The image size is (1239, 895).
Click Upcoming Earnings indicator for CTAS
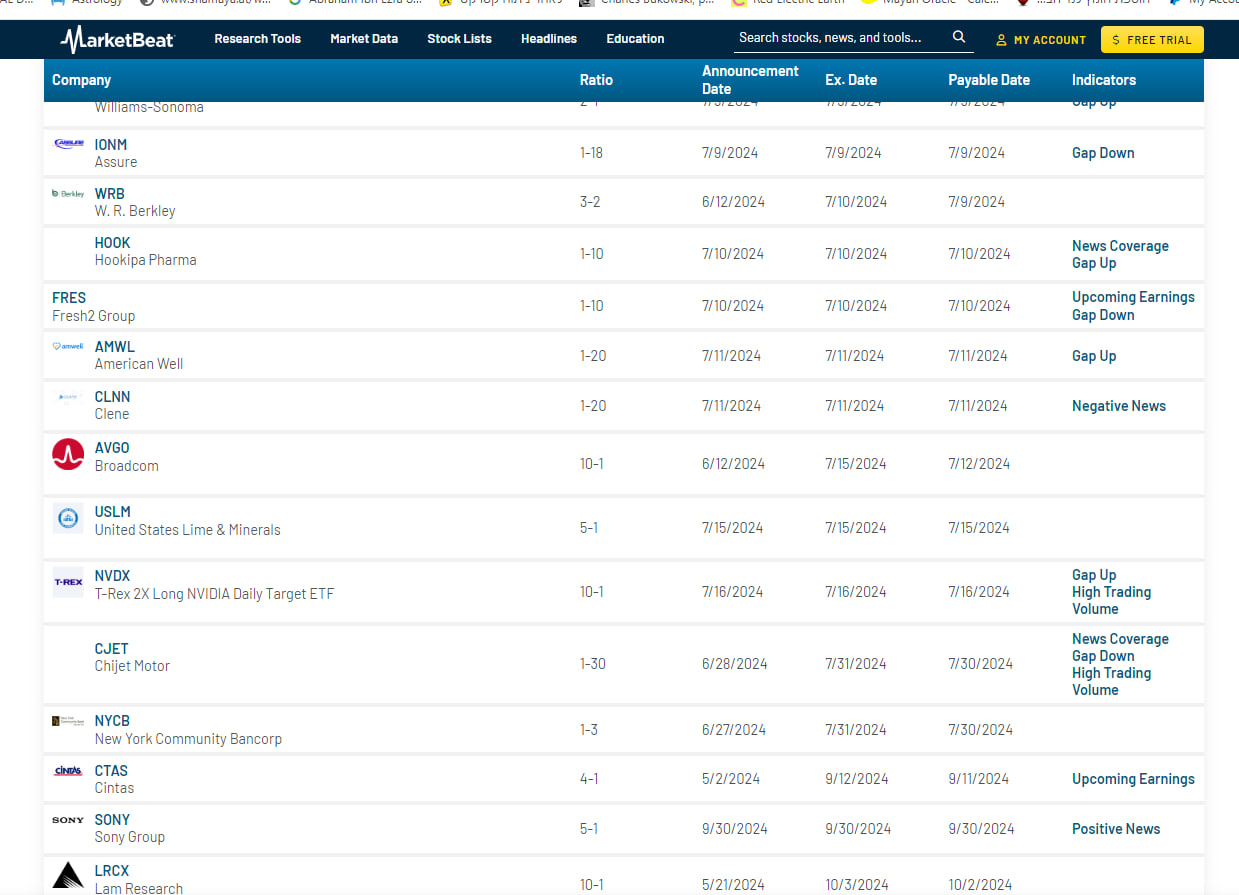(x=1133, y=779)
